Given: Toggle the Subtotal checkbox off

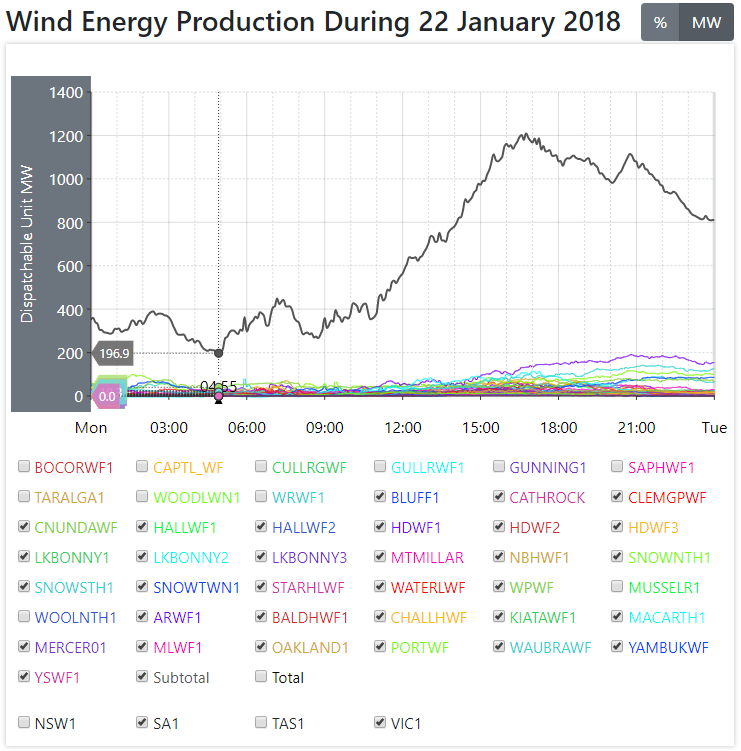Looking at the screenshot, I should tap(143, 677).
